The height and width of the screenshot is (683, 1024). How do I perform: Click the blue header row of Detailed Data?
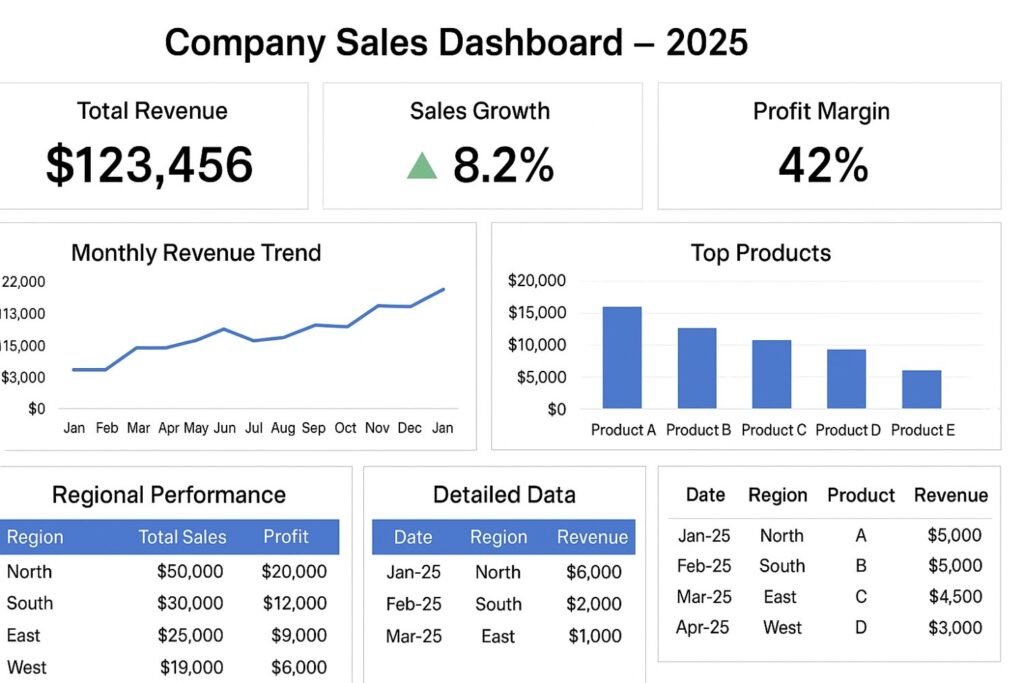tap(504, 537)
